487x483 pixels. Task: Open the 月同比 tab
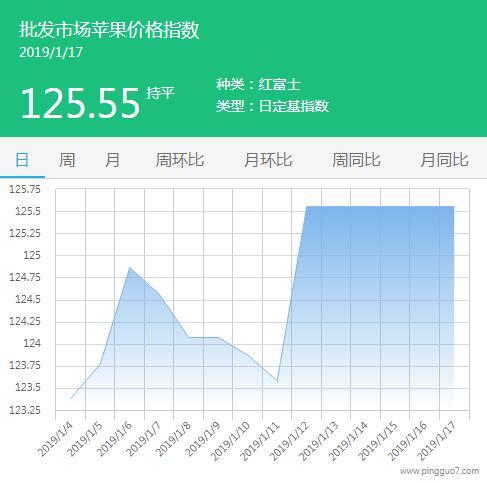pos(444,160)
